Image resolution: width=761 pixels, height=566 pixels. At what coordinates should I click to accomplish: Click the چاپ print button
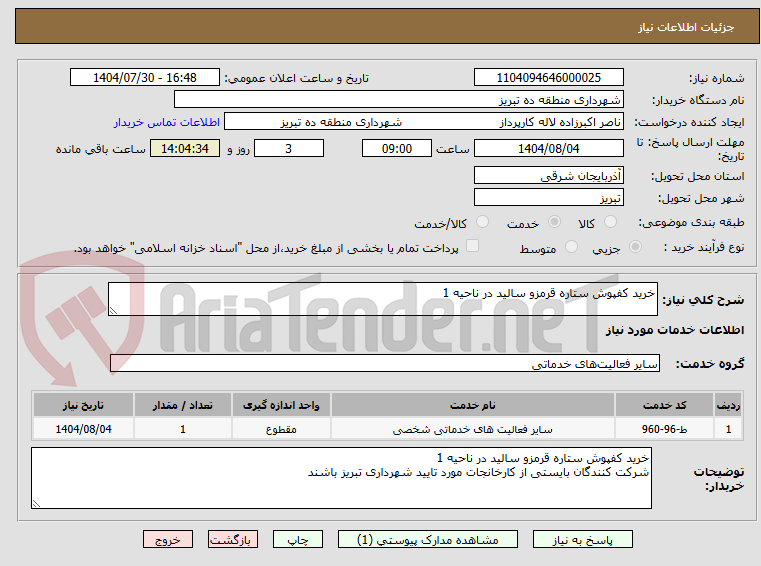coord(298,539)
